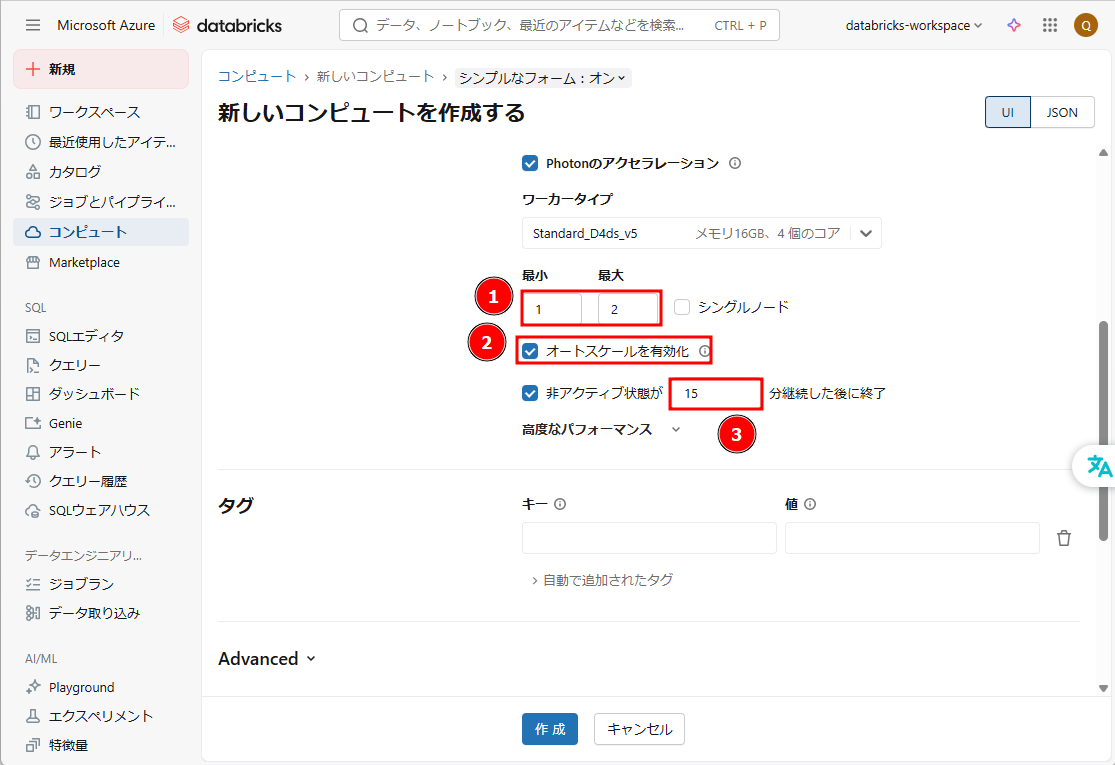Open the apps grid icon
This screenshot has width=1115, height=765.
point(1049,25)
